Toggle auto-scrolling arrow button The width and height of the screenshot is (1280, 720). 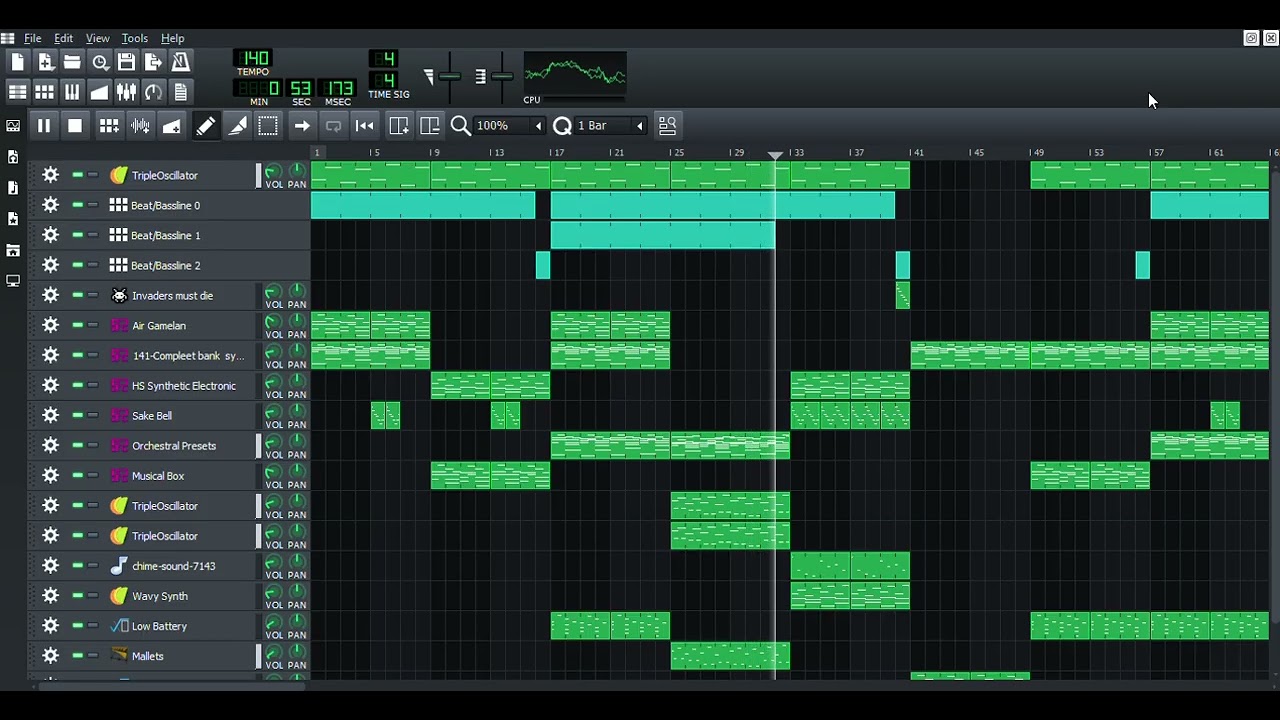pos(301,125)
